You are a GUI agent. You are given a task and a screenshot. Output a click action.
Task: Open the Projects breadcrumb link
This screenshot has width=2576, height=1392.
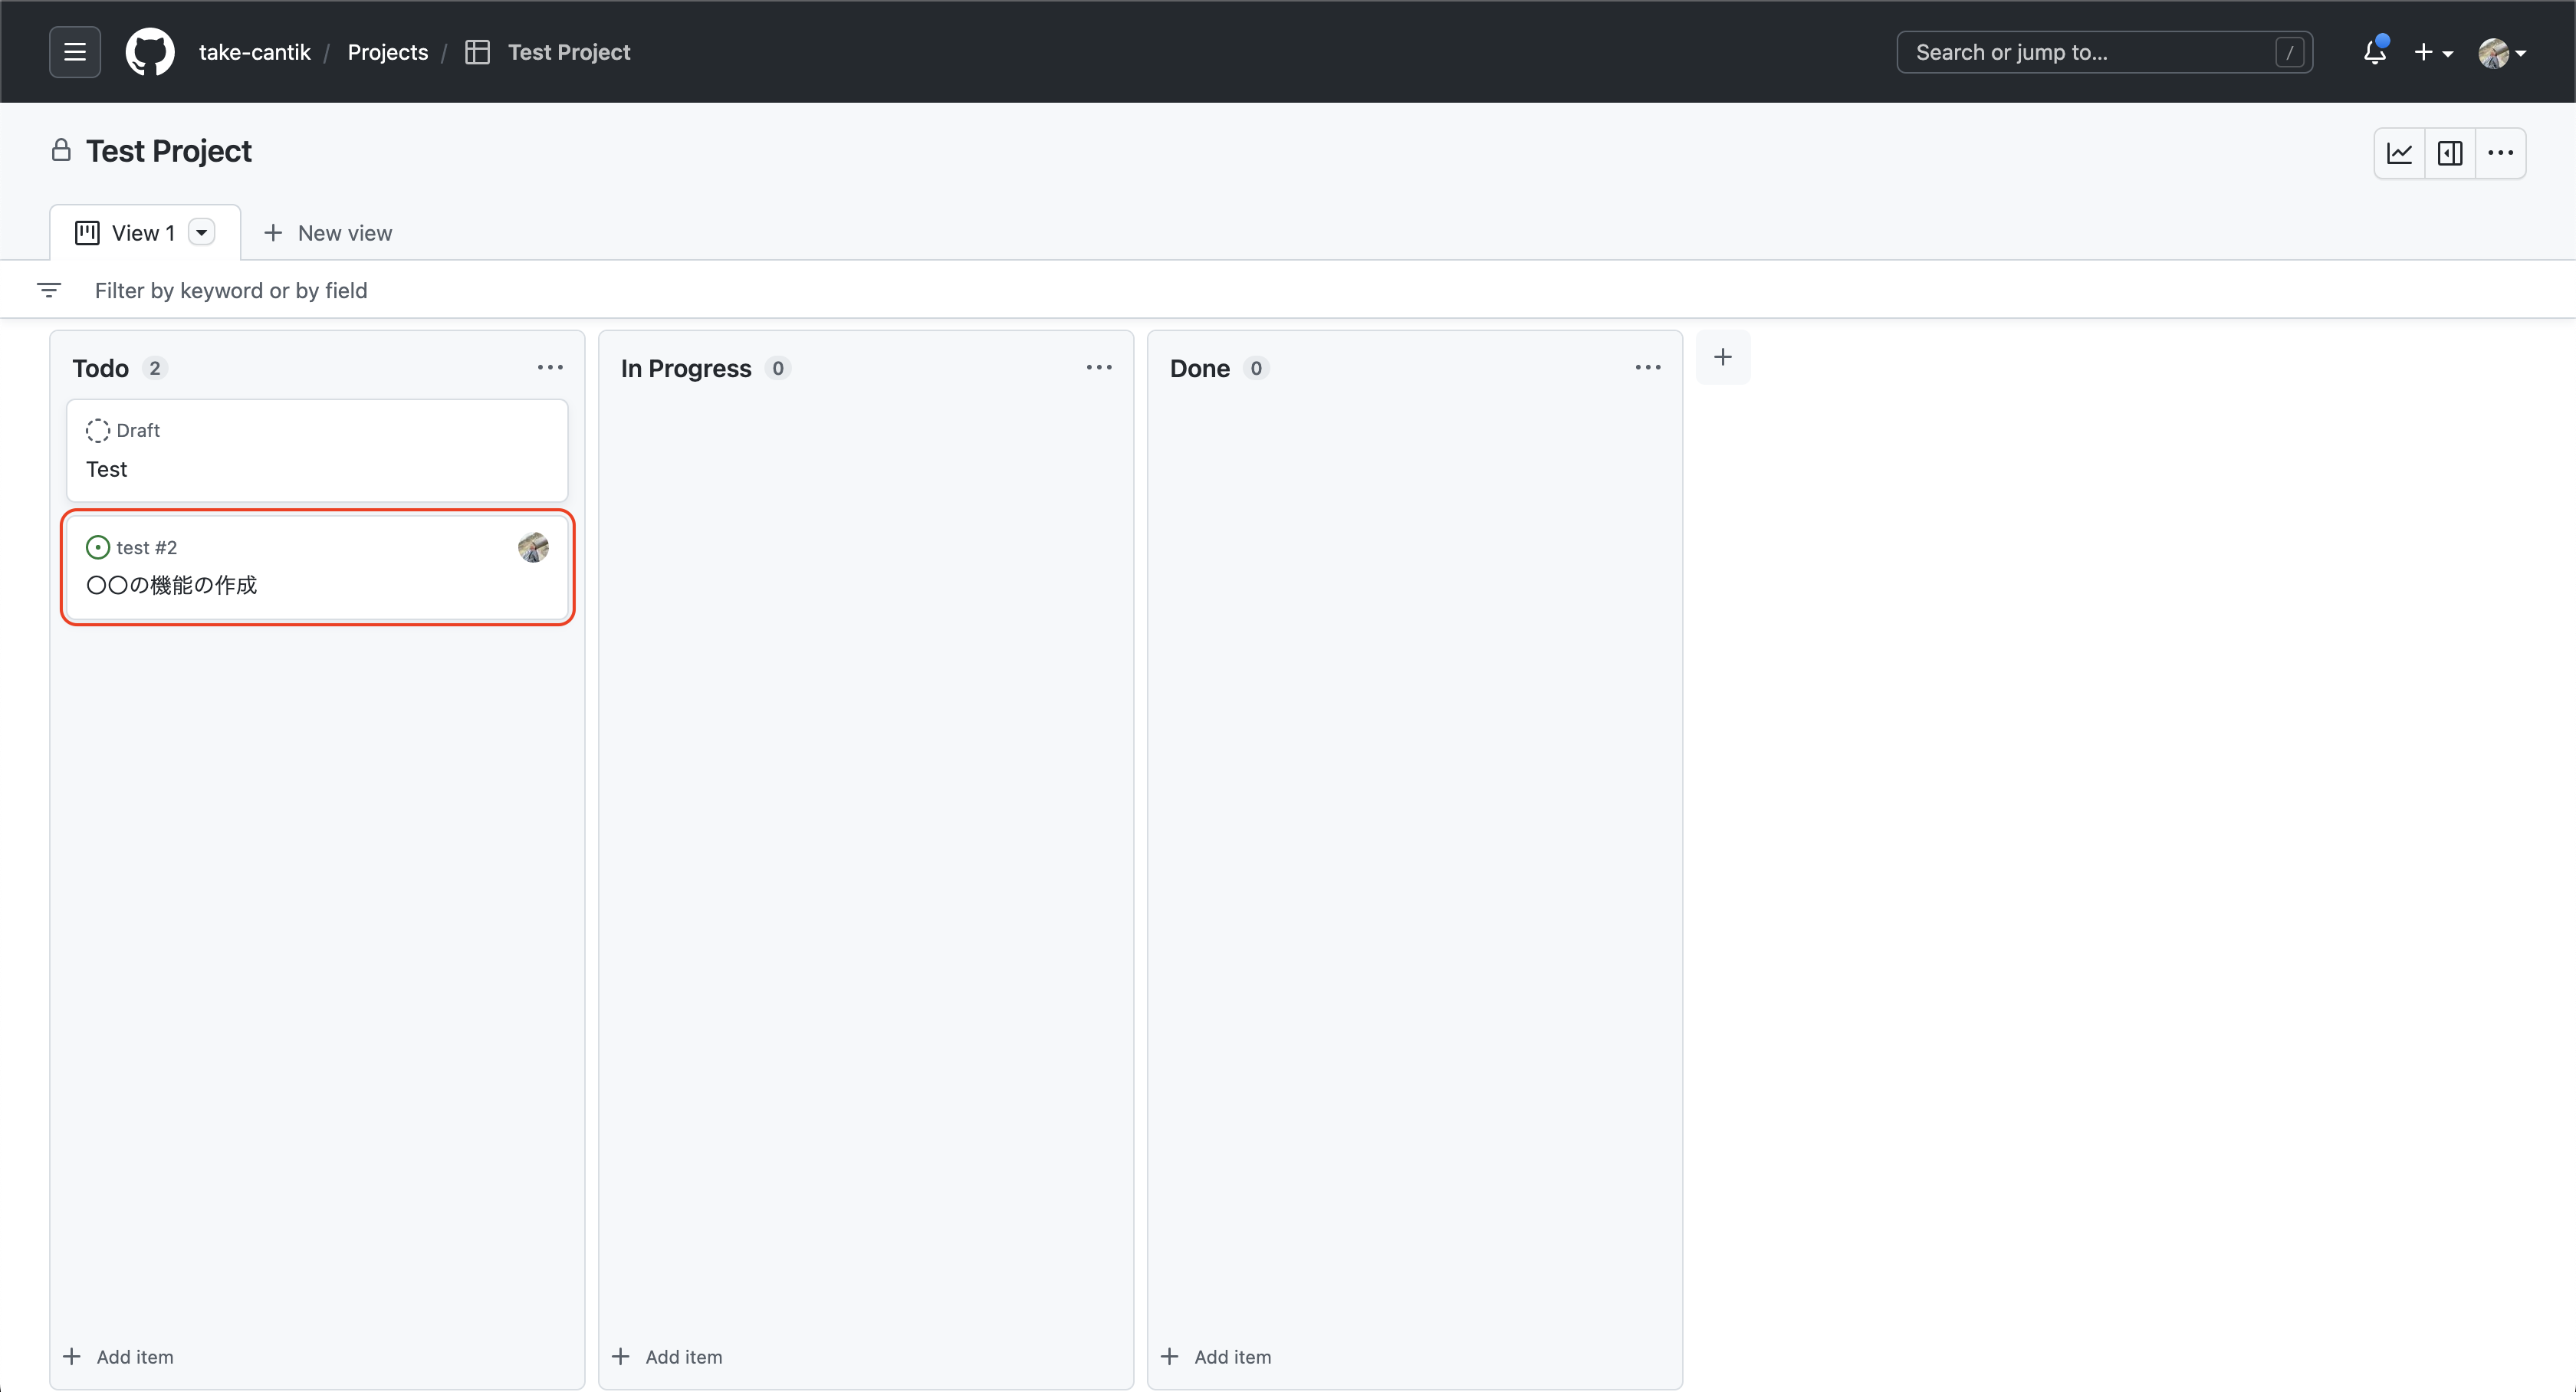[387, 51]
